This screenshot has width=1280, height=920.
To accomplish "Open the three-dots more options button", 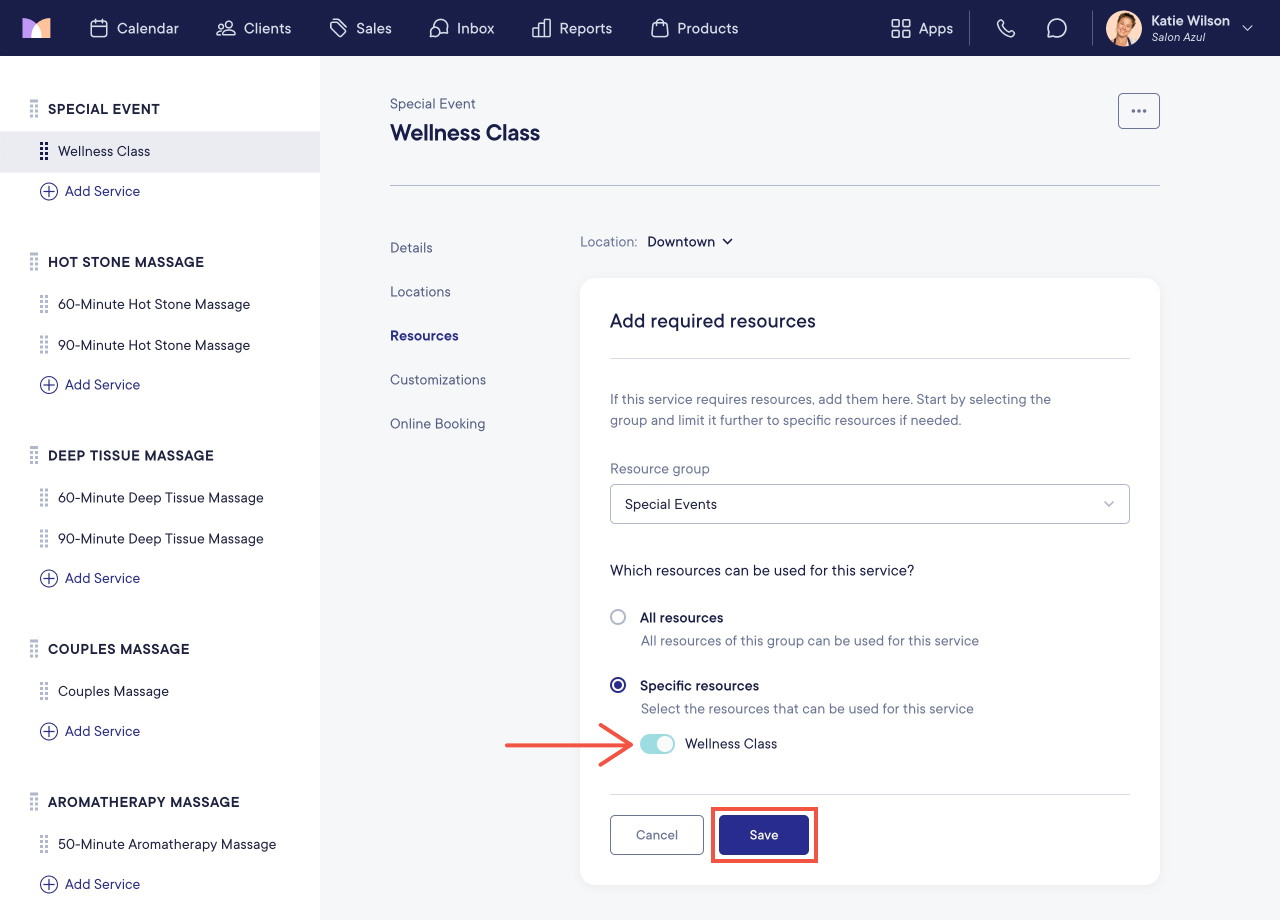I will (x=1139, y=111).
